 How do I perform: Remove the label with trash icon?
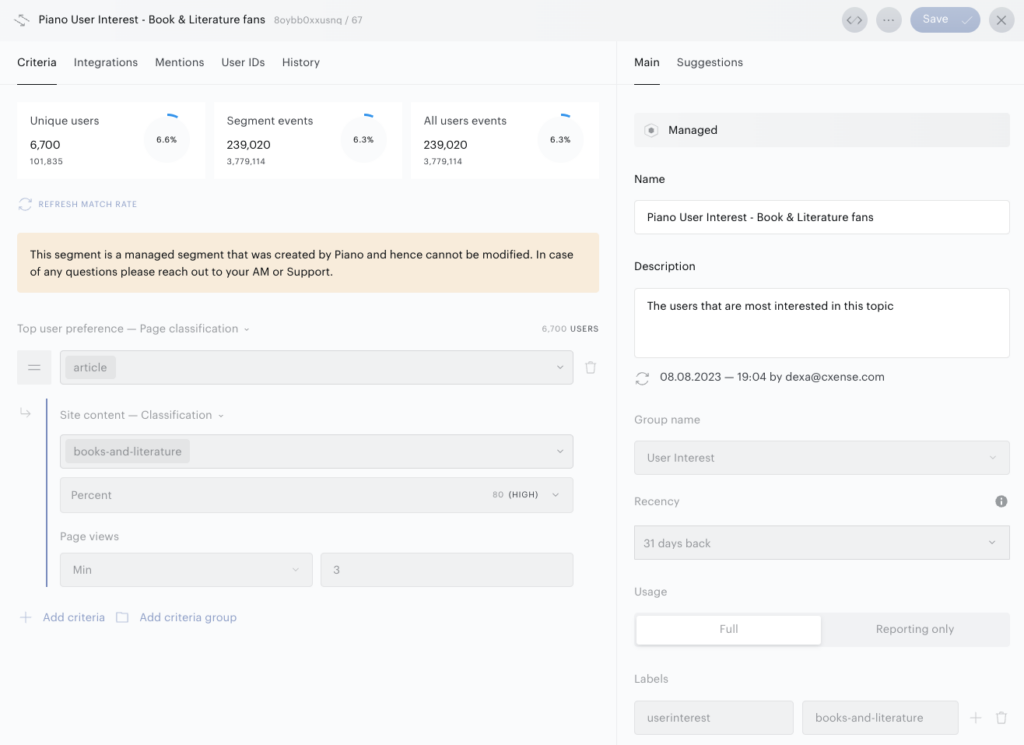point(1000,718)
